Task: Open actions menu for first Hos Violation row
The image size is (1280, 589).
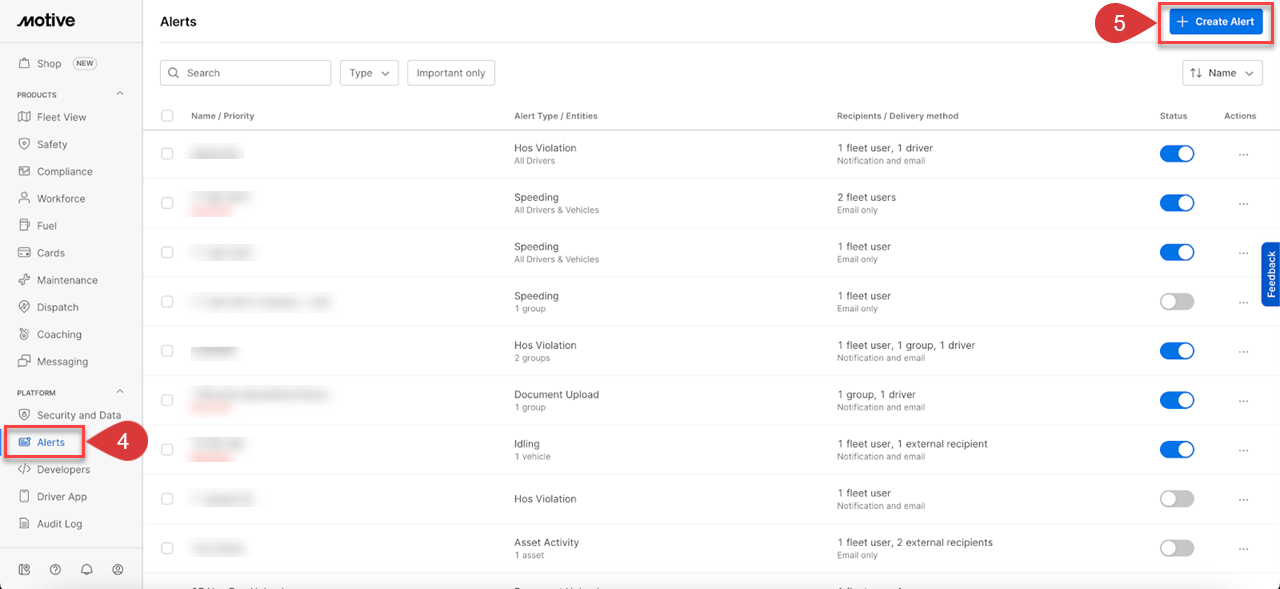Action: pos(1243,154)
